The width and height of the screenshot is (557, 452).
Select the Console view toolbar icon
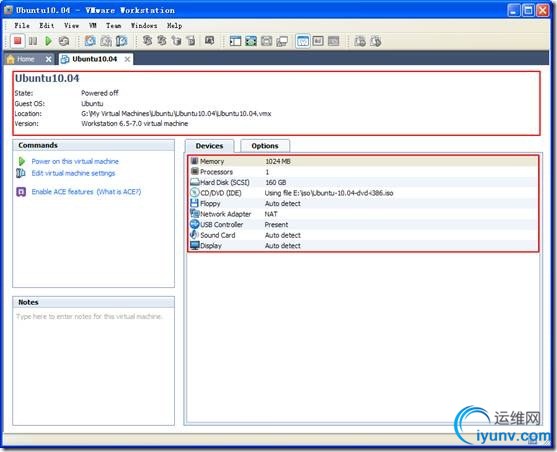point(333,41)
